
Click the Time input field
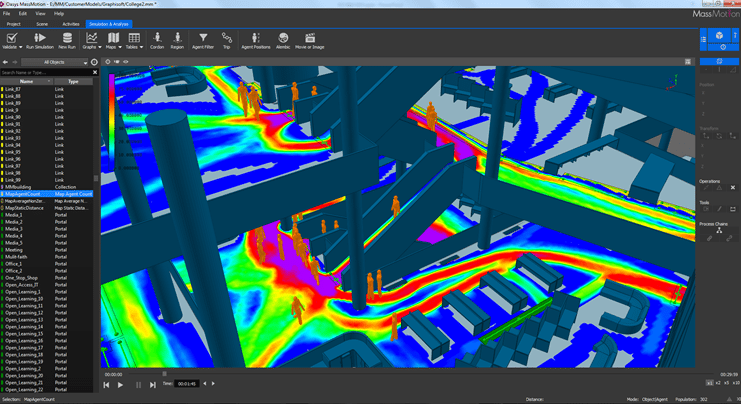click(187, 384)
